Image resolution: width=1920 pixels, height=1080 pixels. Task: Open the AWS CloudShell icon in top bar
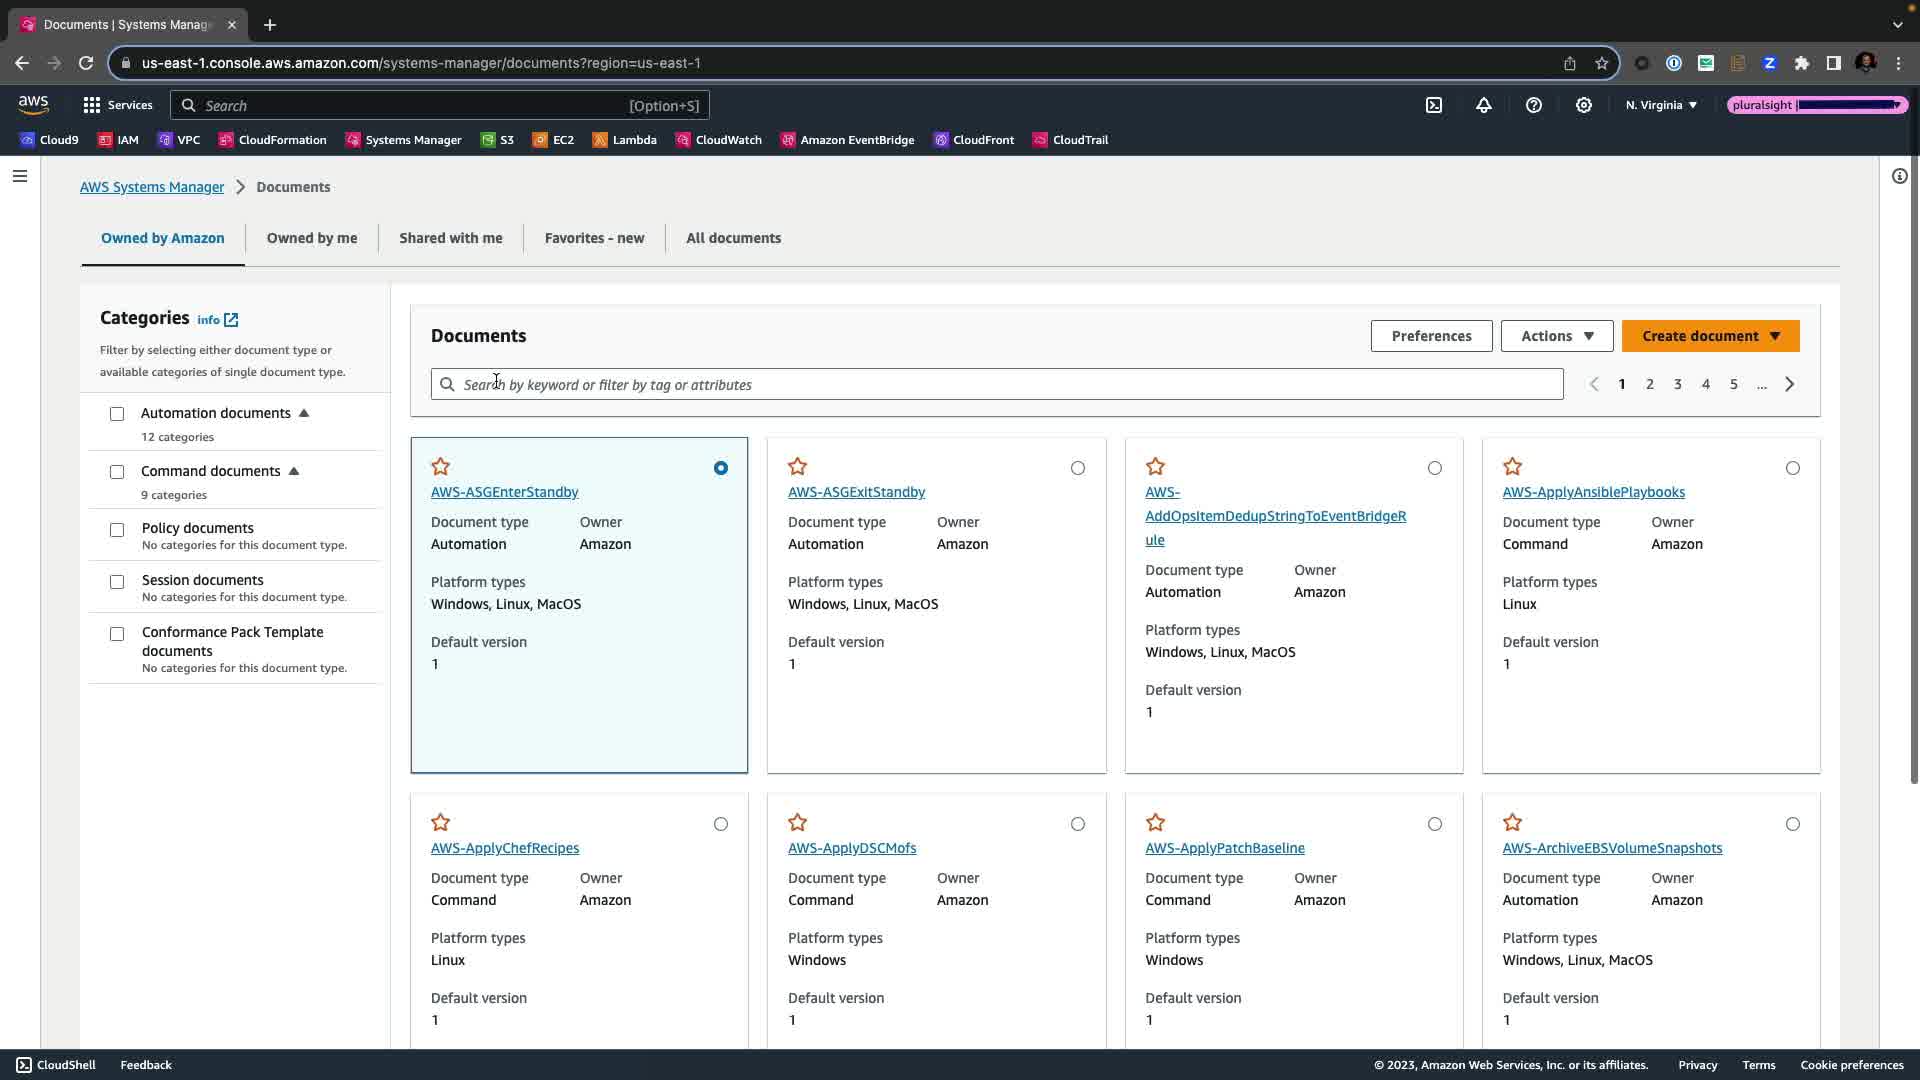click(x=1434, y=105)
